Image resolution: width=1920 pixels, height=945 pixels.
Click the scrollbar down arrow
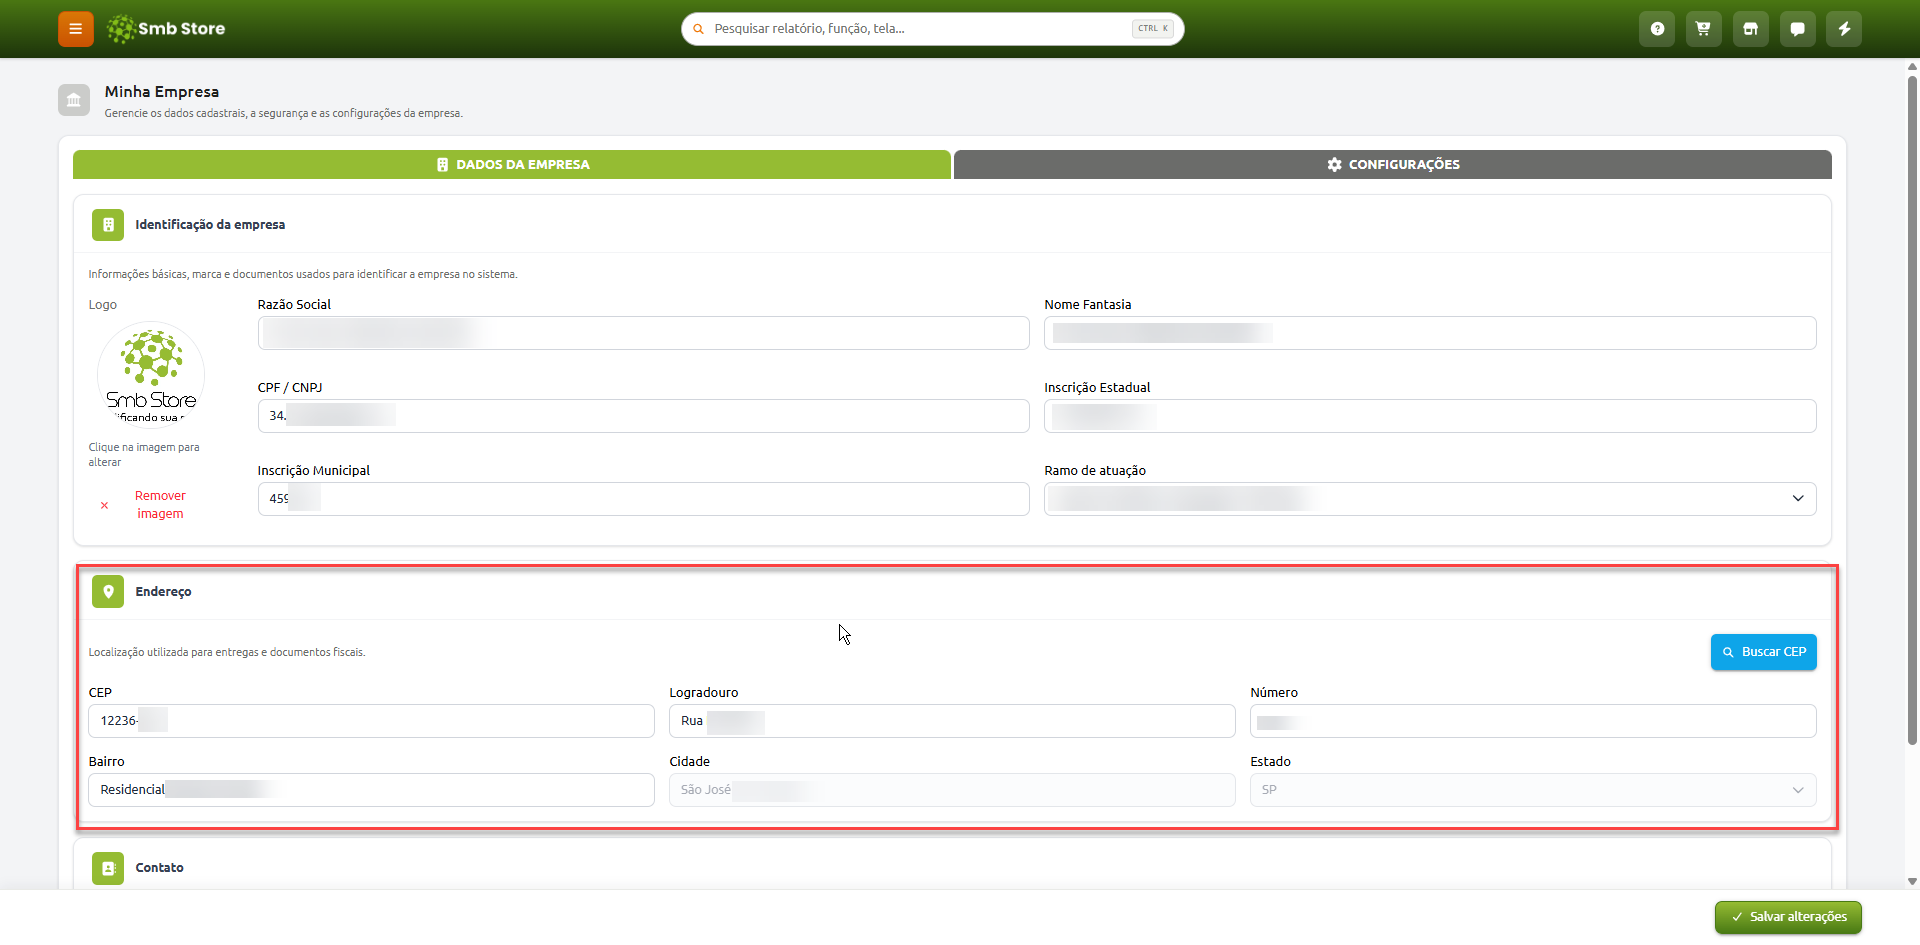[x=1912, y=881]
